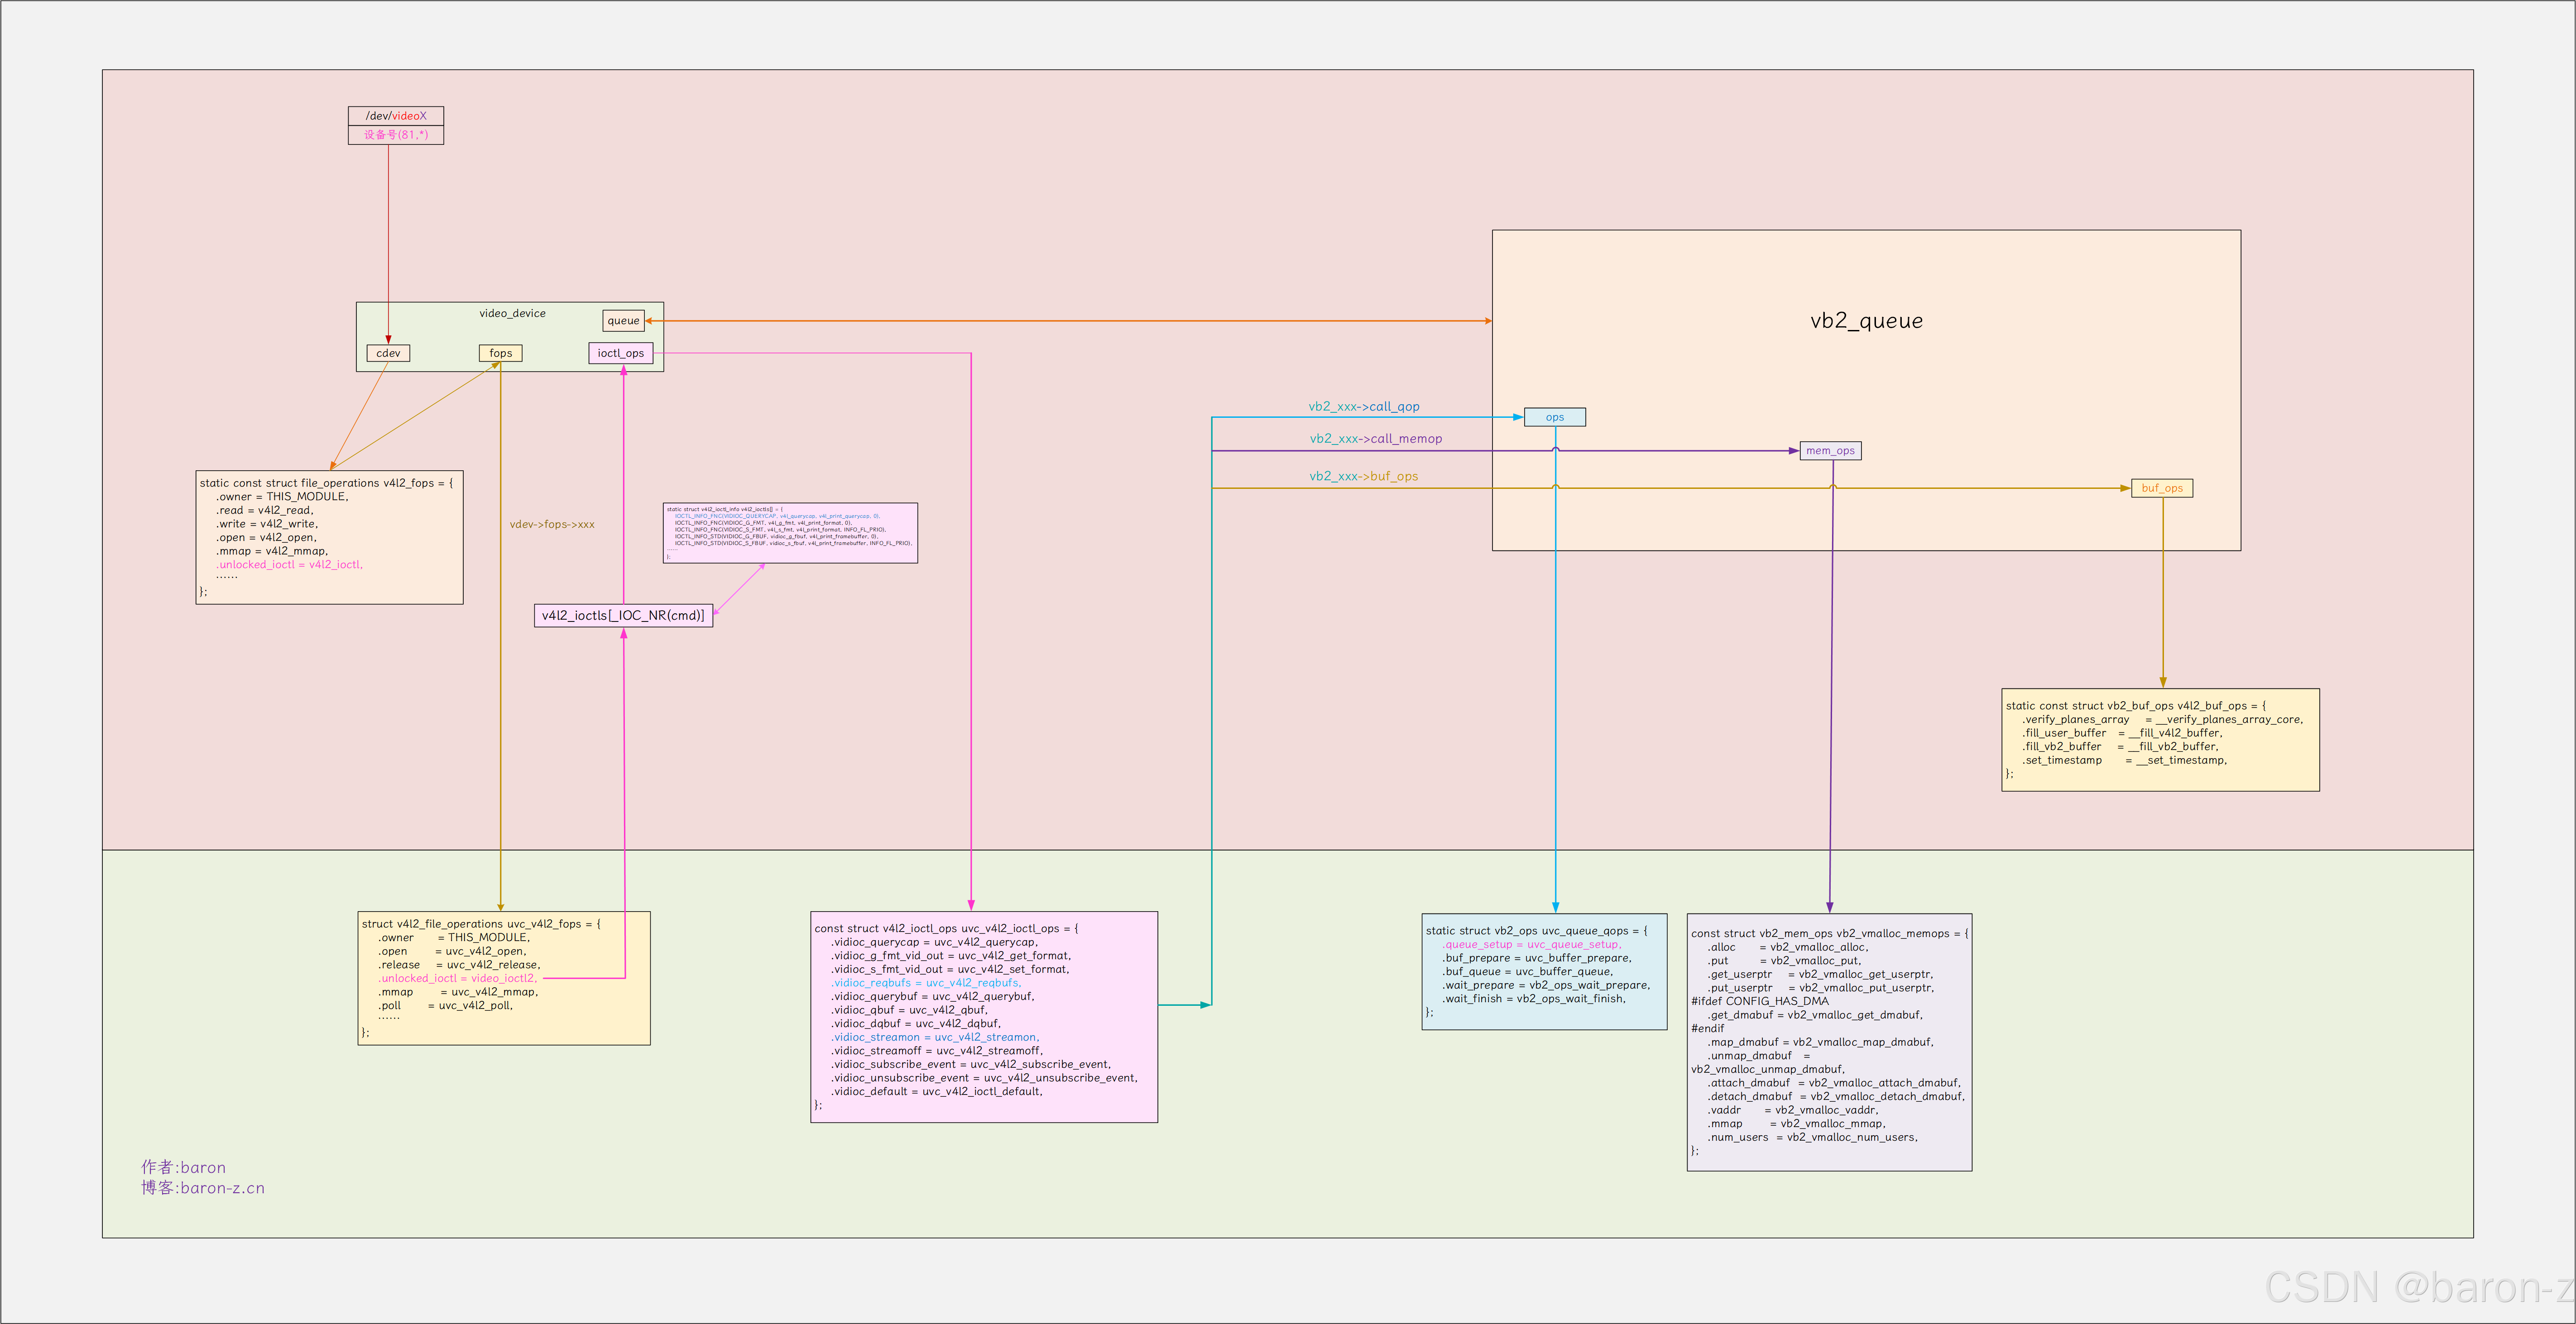Click the large "vb2_queue" title
The width and height of the screenshot is (2576, 1324).
[x=1866, y=321]
